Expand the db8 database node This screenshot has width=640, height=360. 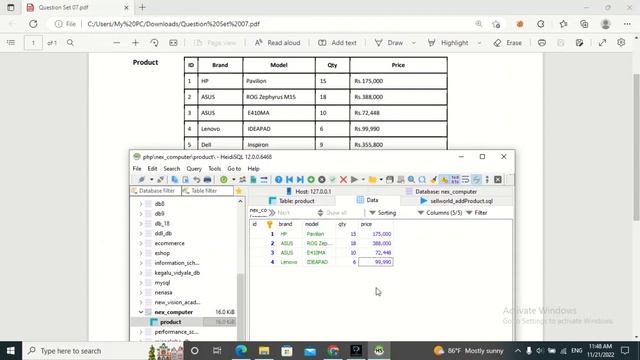pos(141,204)
